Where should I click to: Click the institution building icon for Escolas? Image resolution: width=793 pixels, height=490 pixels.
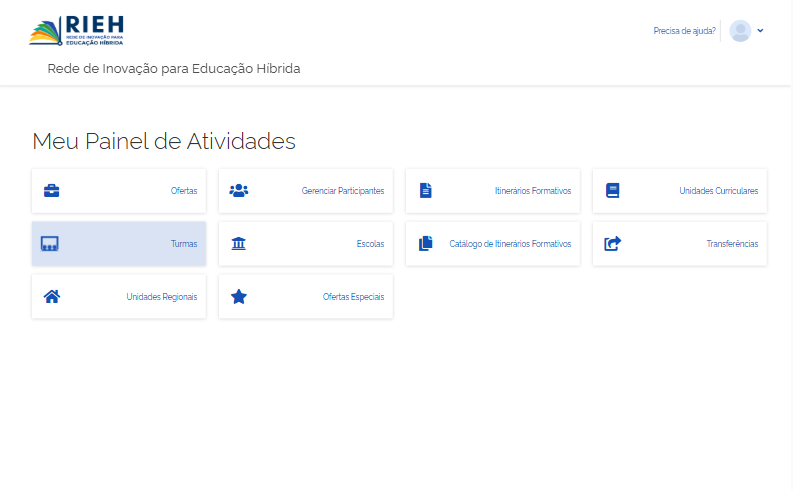point(238,244)
